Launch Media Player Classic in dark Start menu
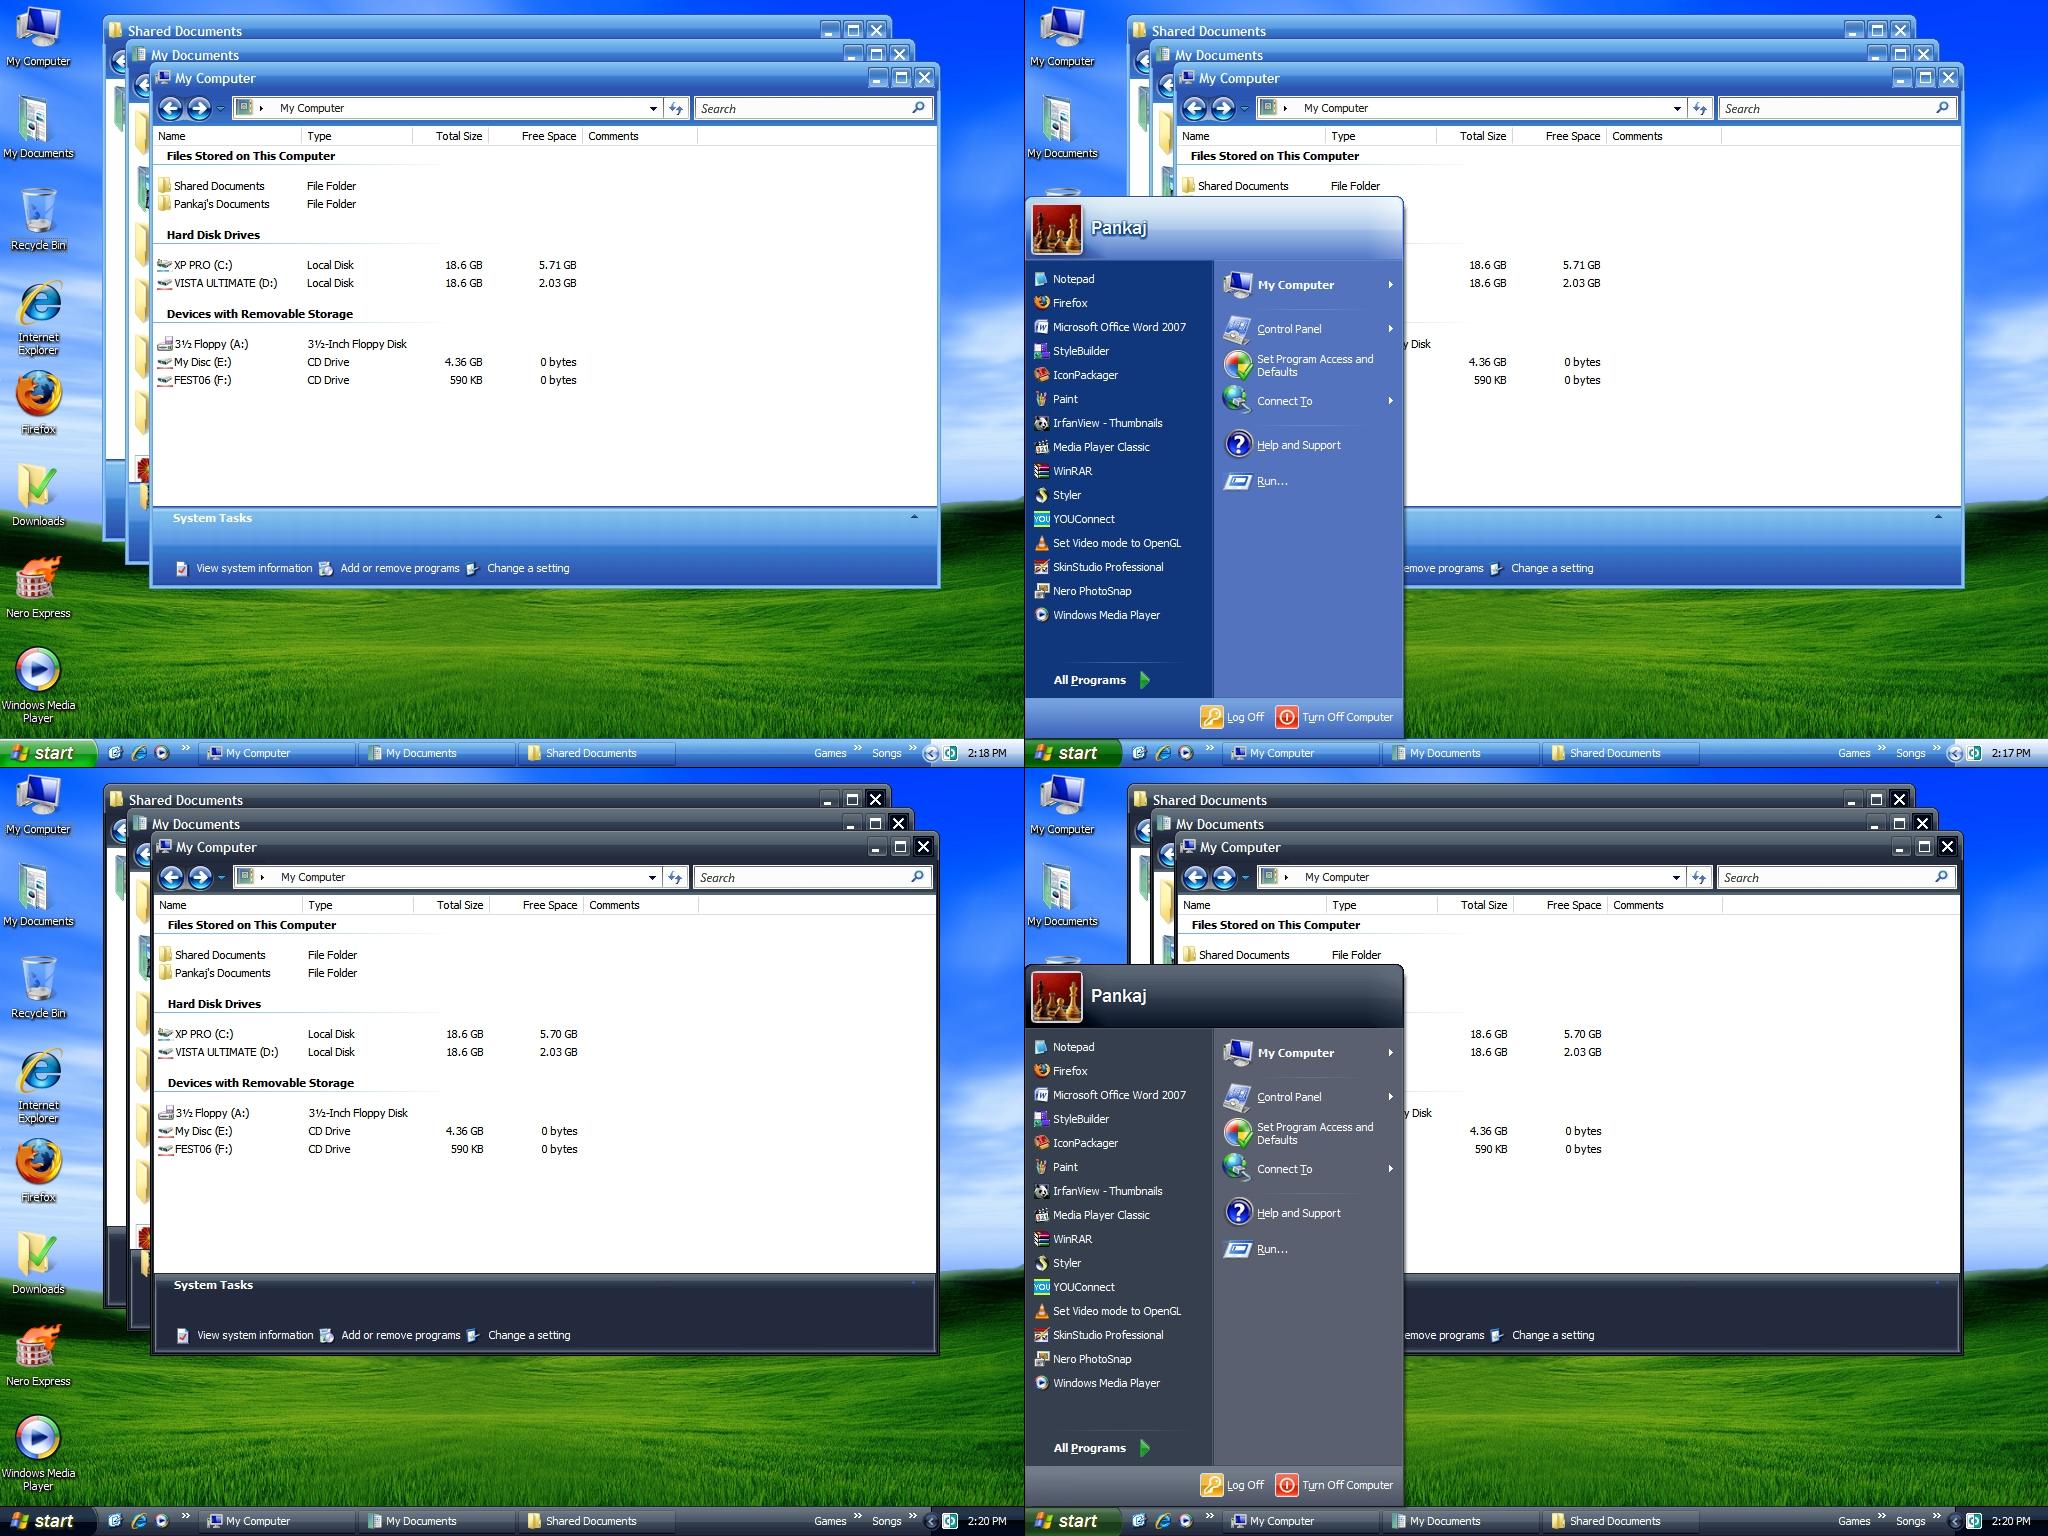The height and width of the screenshot is (1536, 2048). (x=1100, y=1215)
